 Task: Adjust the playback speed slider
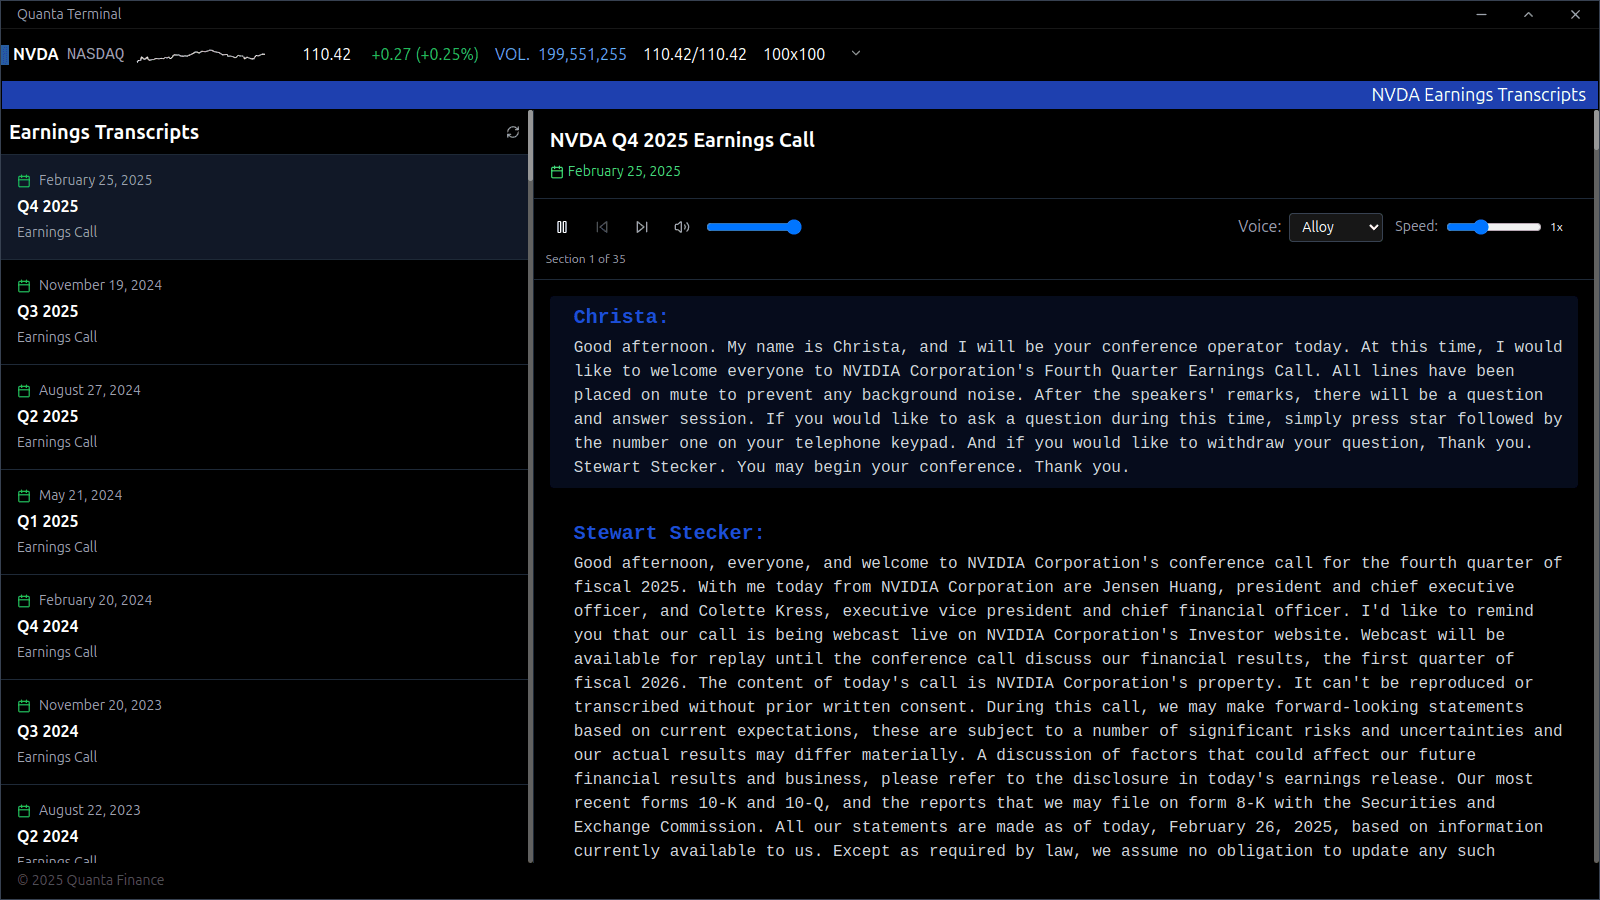[1493, 227]
